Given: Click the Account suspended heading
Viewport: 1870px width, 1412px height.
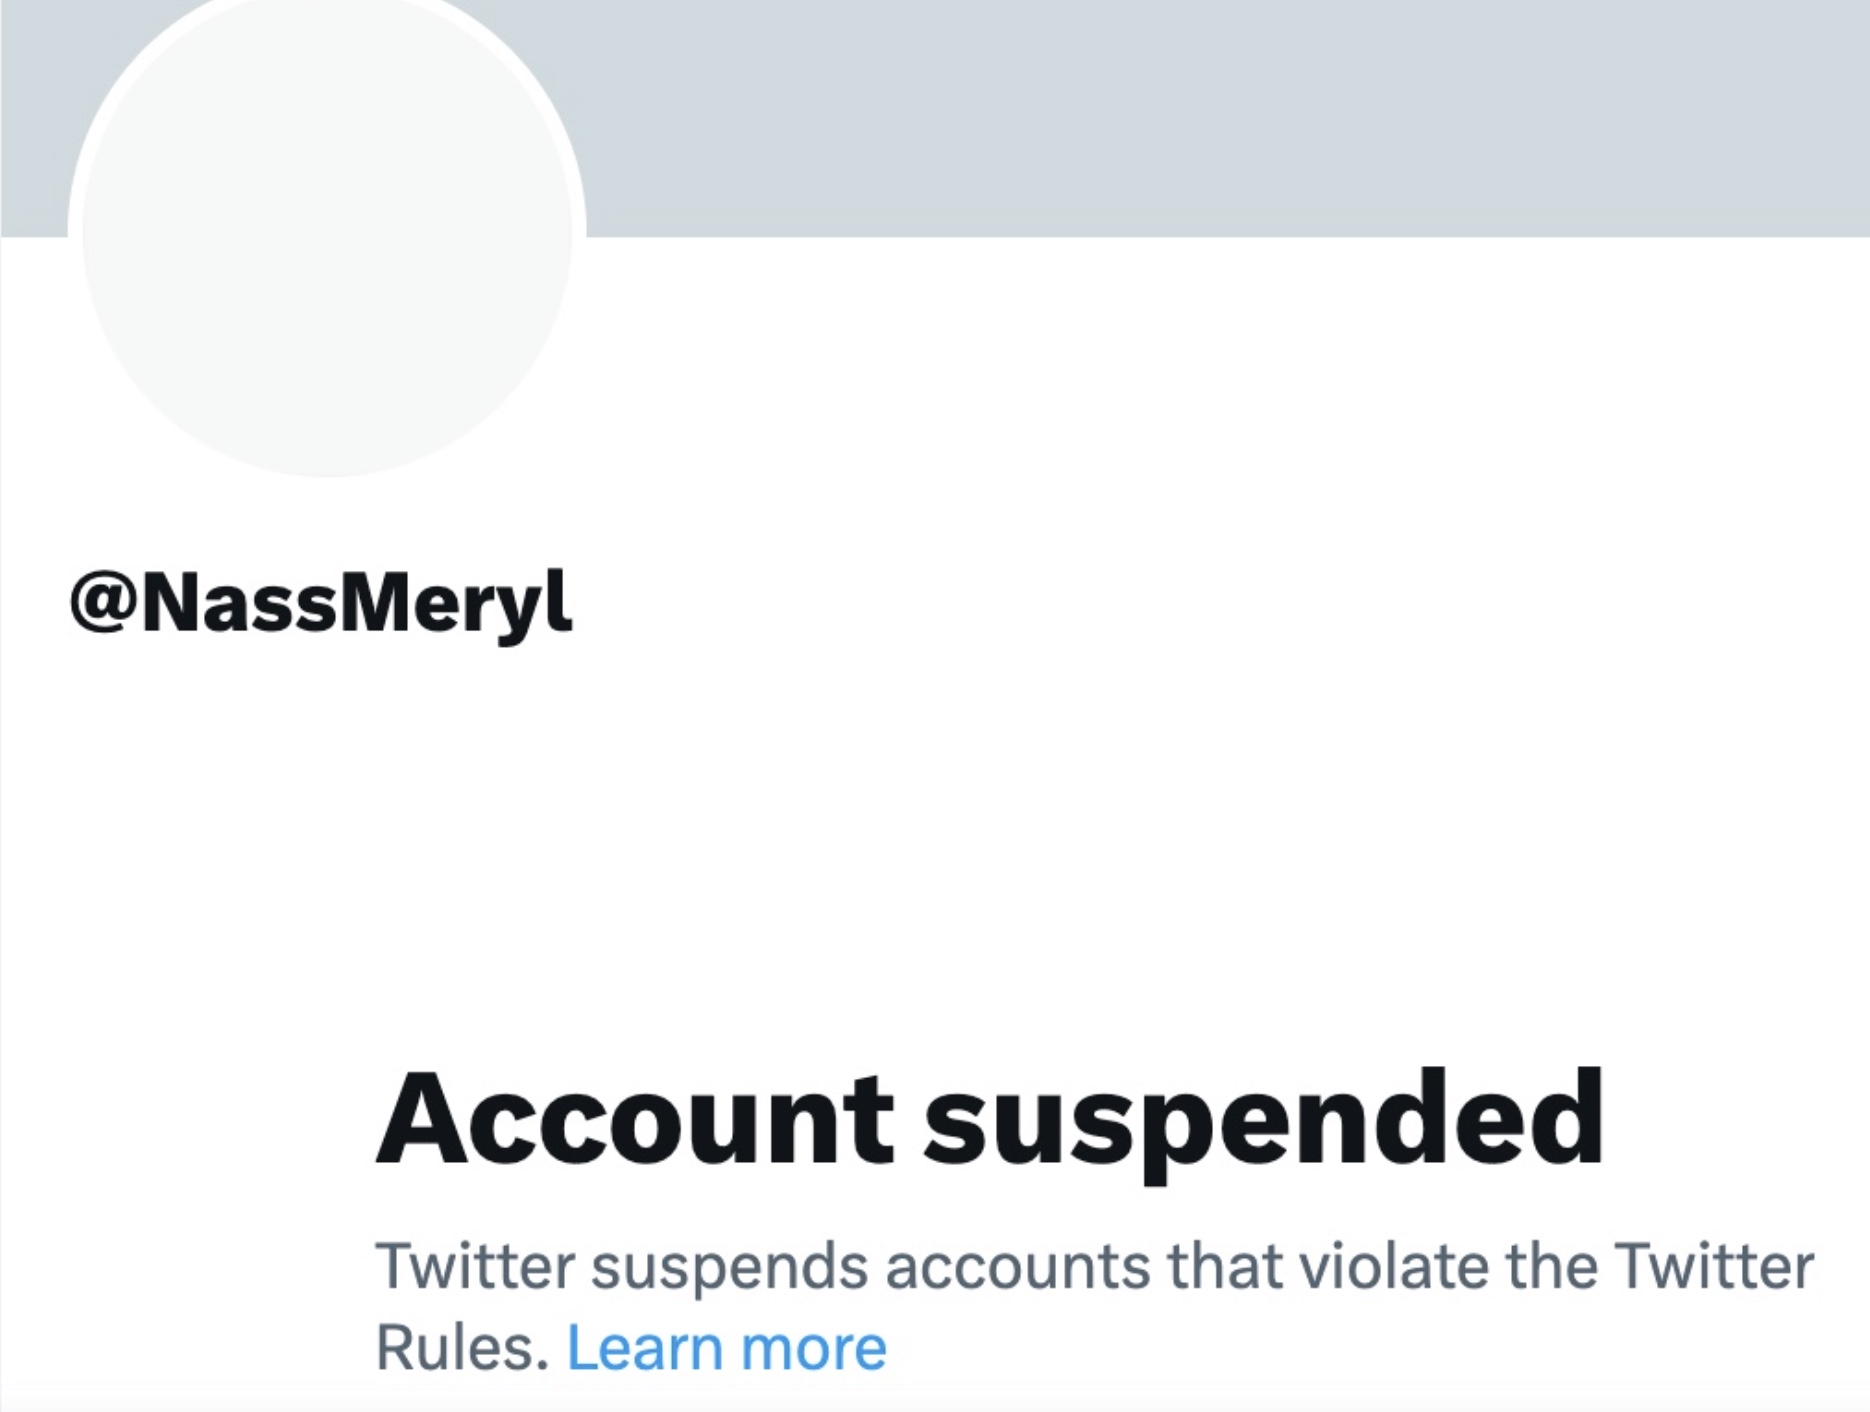Looking at the screenshot, I should click(x=989, y=1119).
